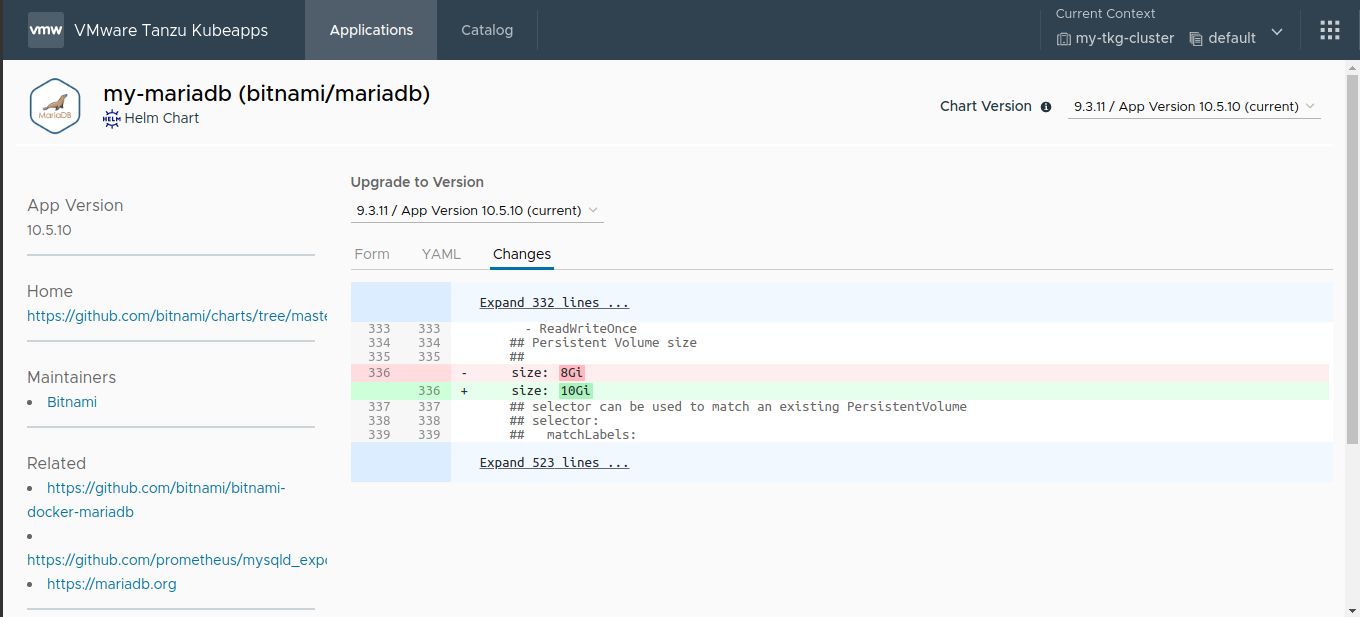The image size is (1360, 617).
Task: Click the Expand 332 lines link
Action: [x=554, y=302]
